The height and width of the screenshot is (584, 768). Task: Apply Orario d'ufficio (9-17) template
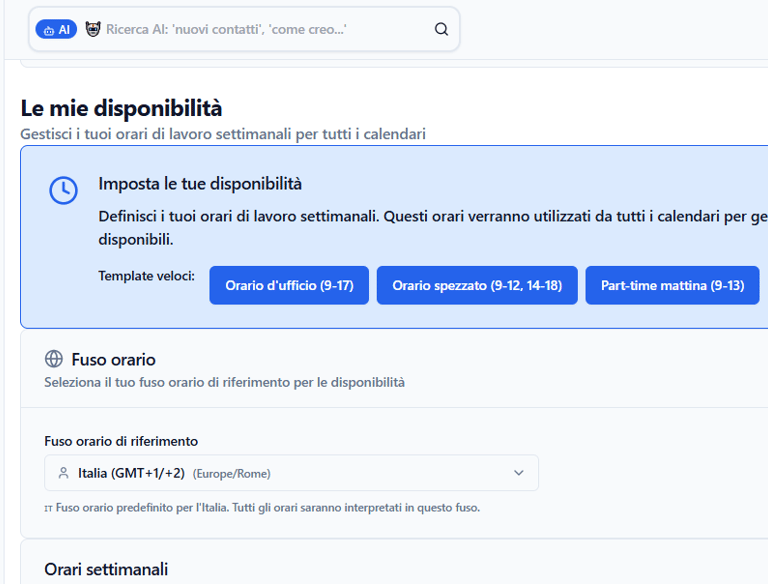pos(289,285)
